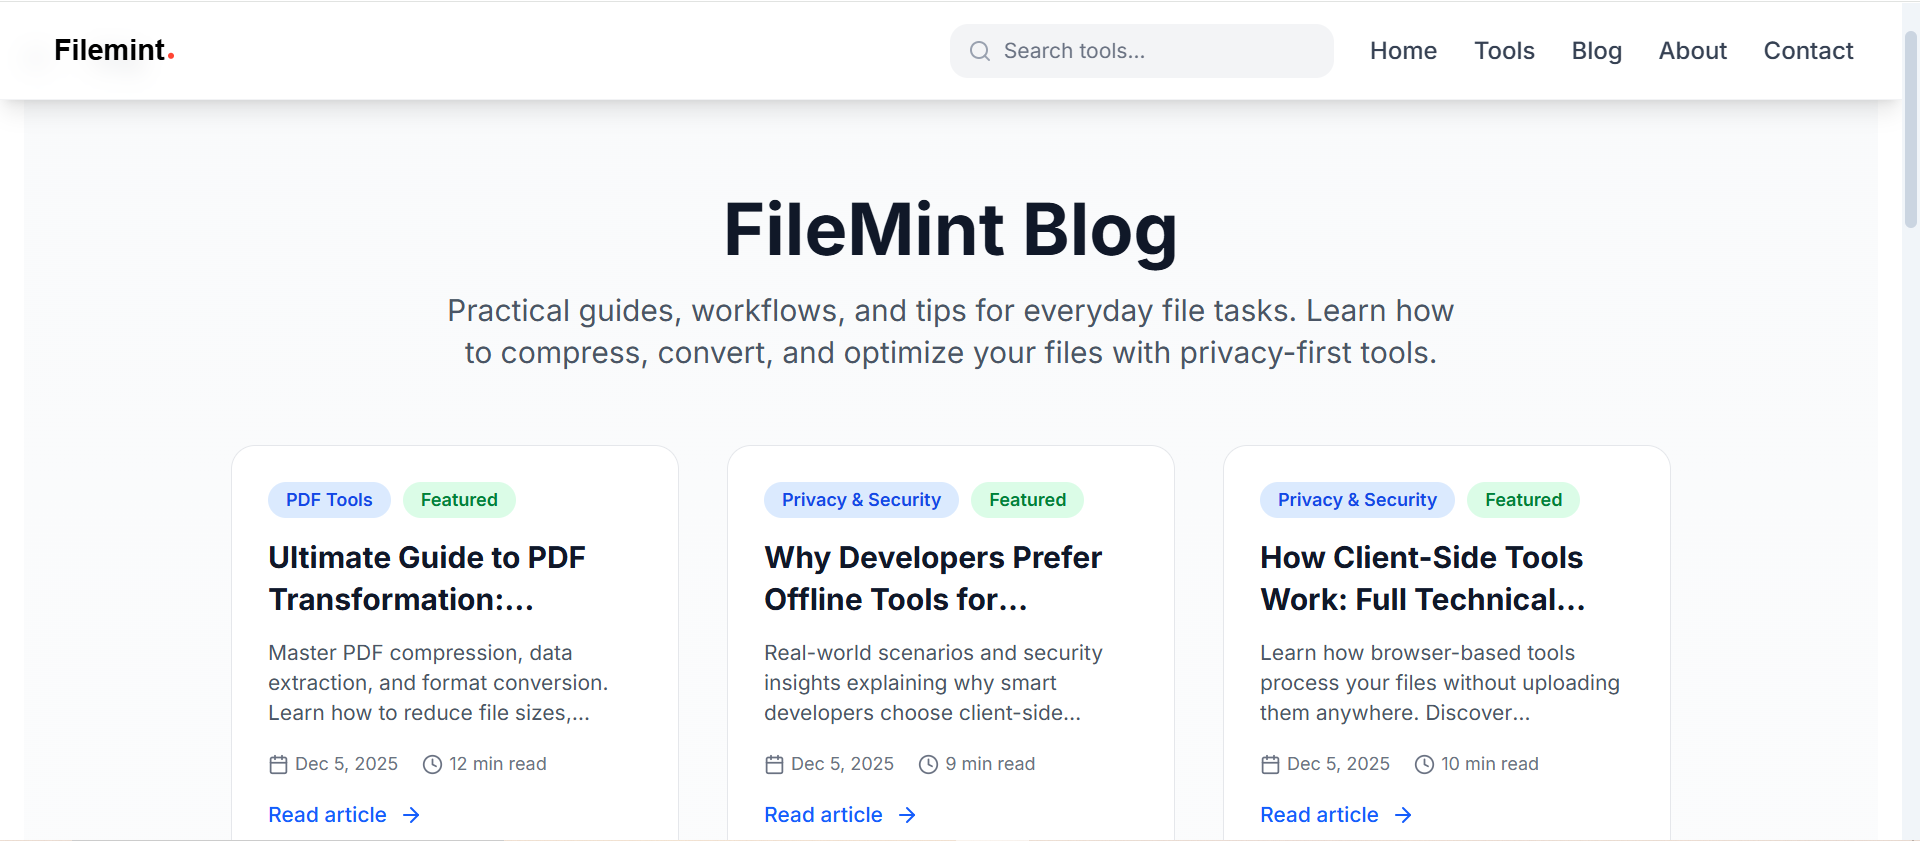Open the Tools nav link
This screenshot has width=1920, height=841.
[1504, 51]
